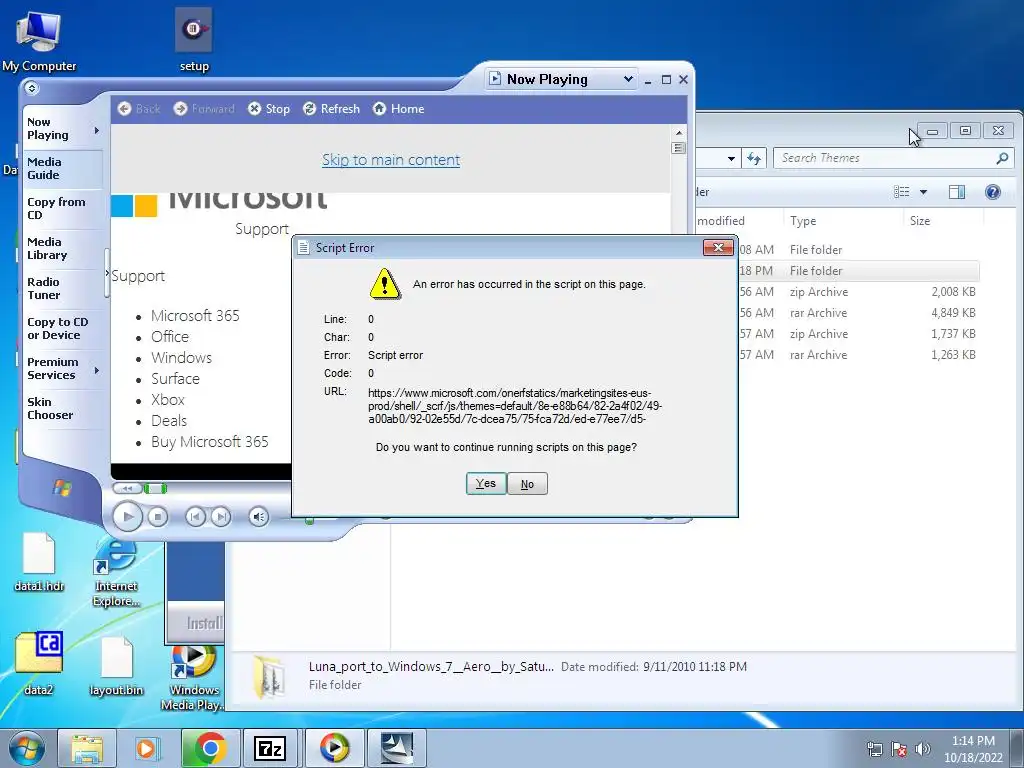1024x768 pixels.
Task: Click Yes in the Script Error dialog
Action: click(486, 483)
